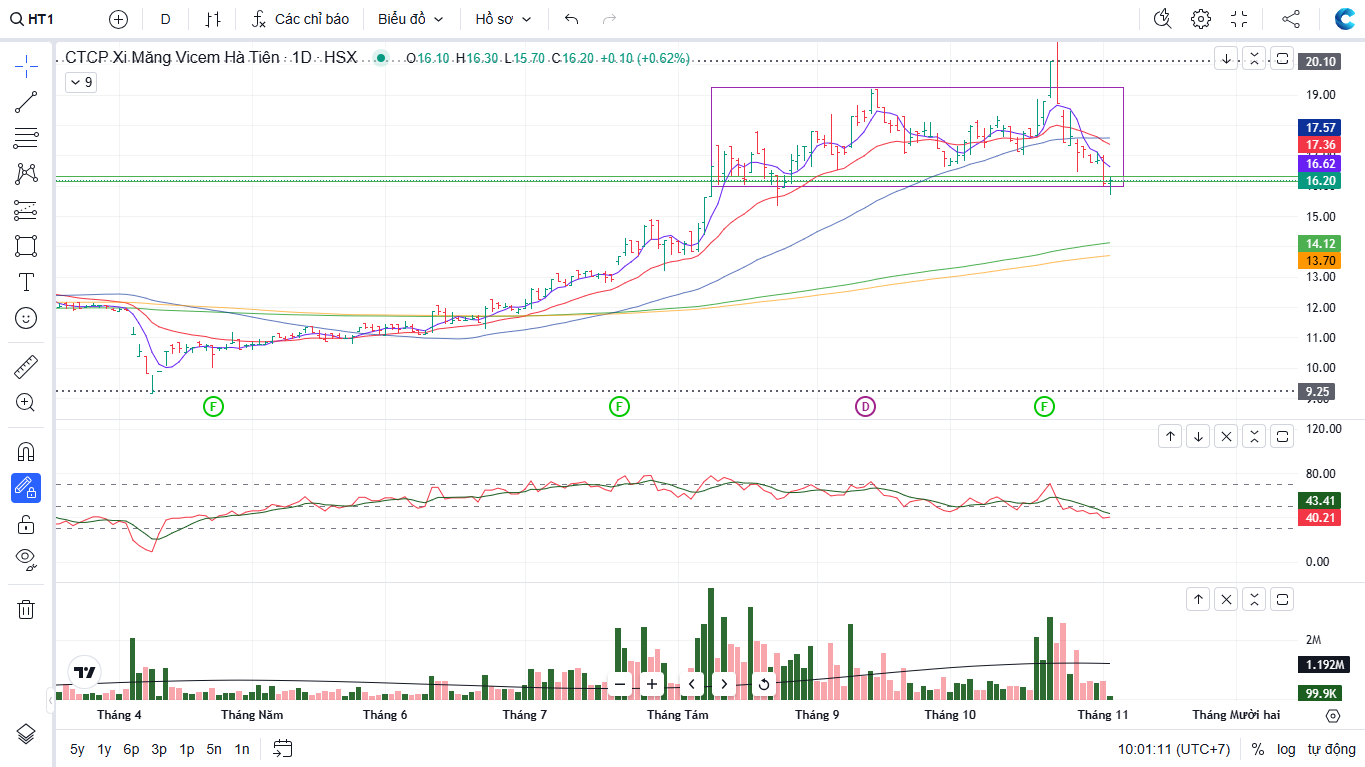Open chart settings gear icon
1365x767 pixels.
(1201, 19)
